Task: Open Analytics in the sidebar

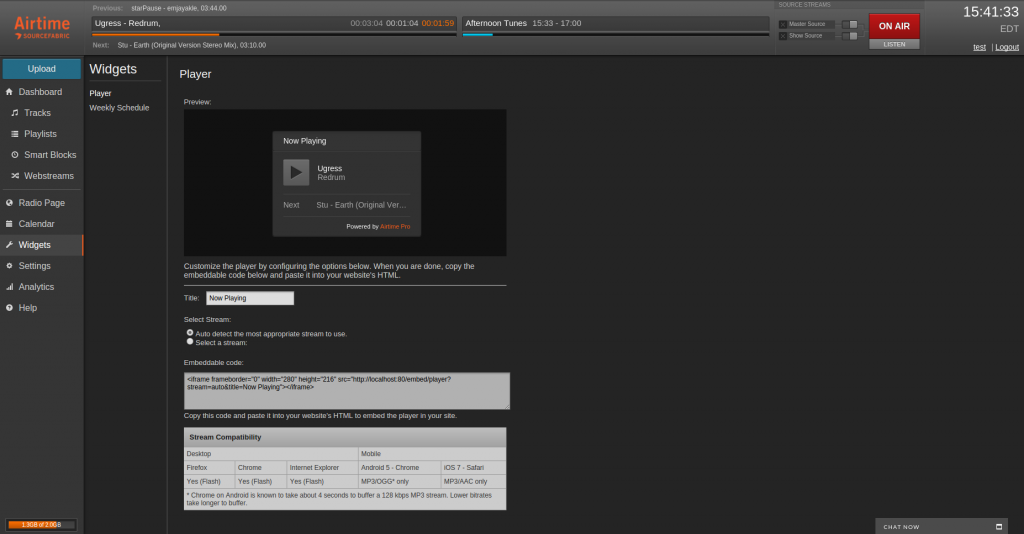Action: coord(37,287)
